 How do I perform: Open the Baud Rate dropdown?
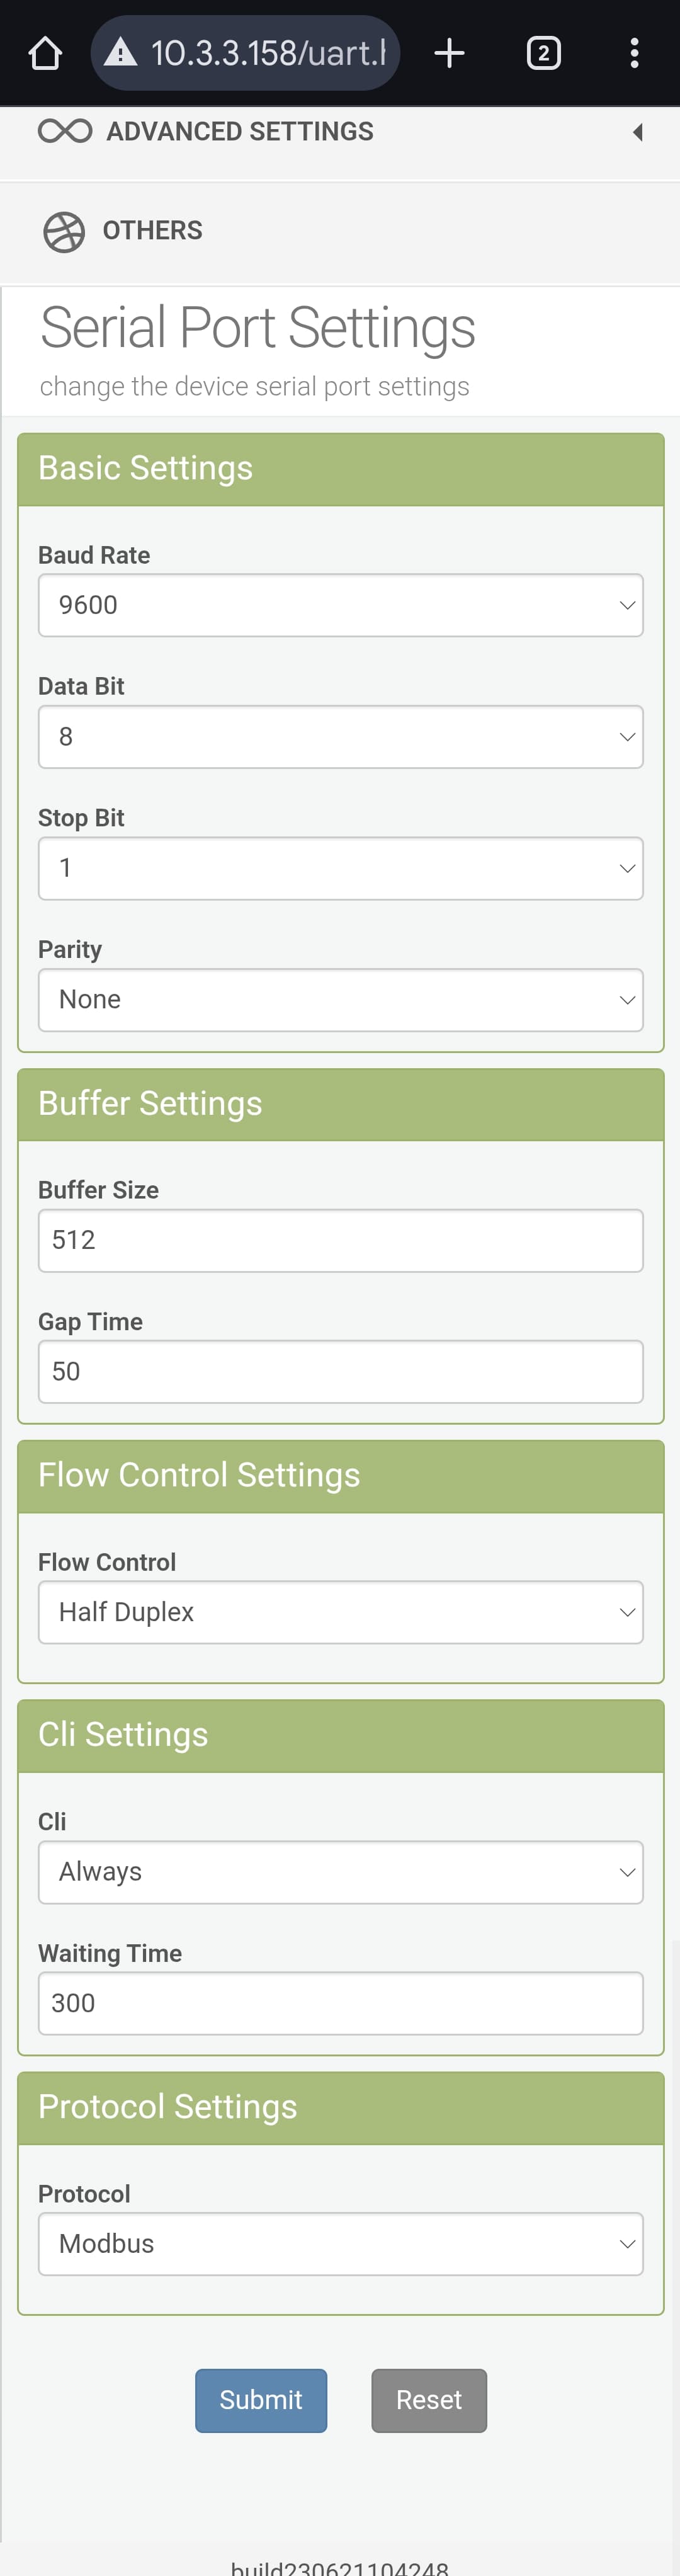coord(340,605)
